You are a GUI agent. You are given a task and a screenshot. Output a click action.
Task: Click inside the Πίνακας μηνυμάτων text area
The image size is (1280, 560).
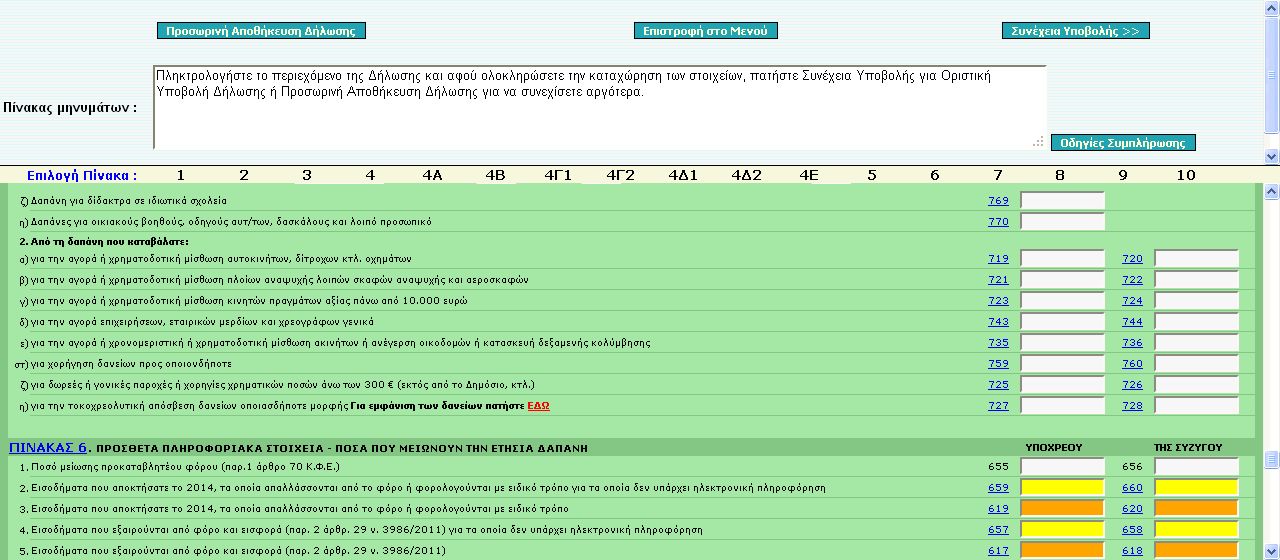[600, 107]
